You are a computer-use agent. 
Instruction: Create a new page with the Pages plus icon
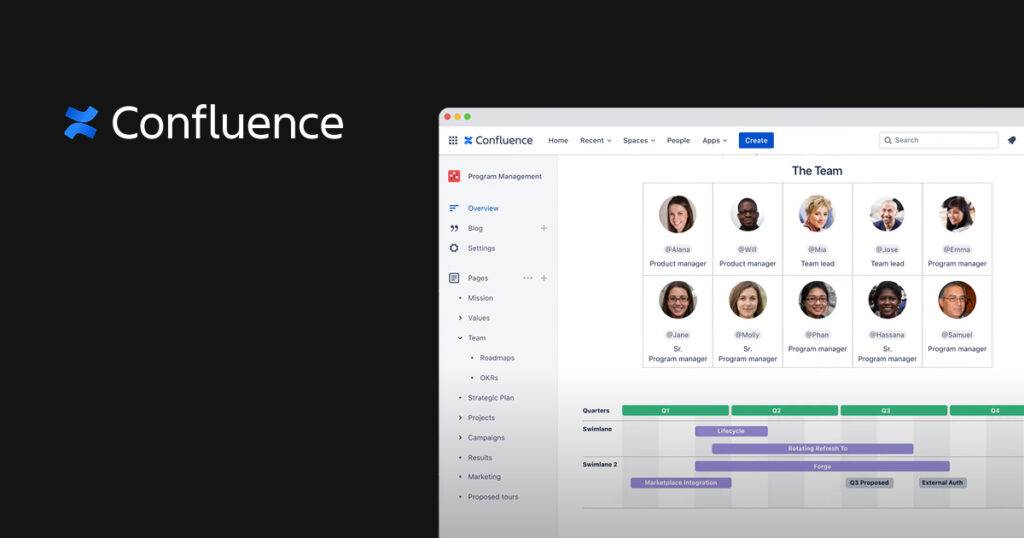pyautogui.click(x=544, y=278)
